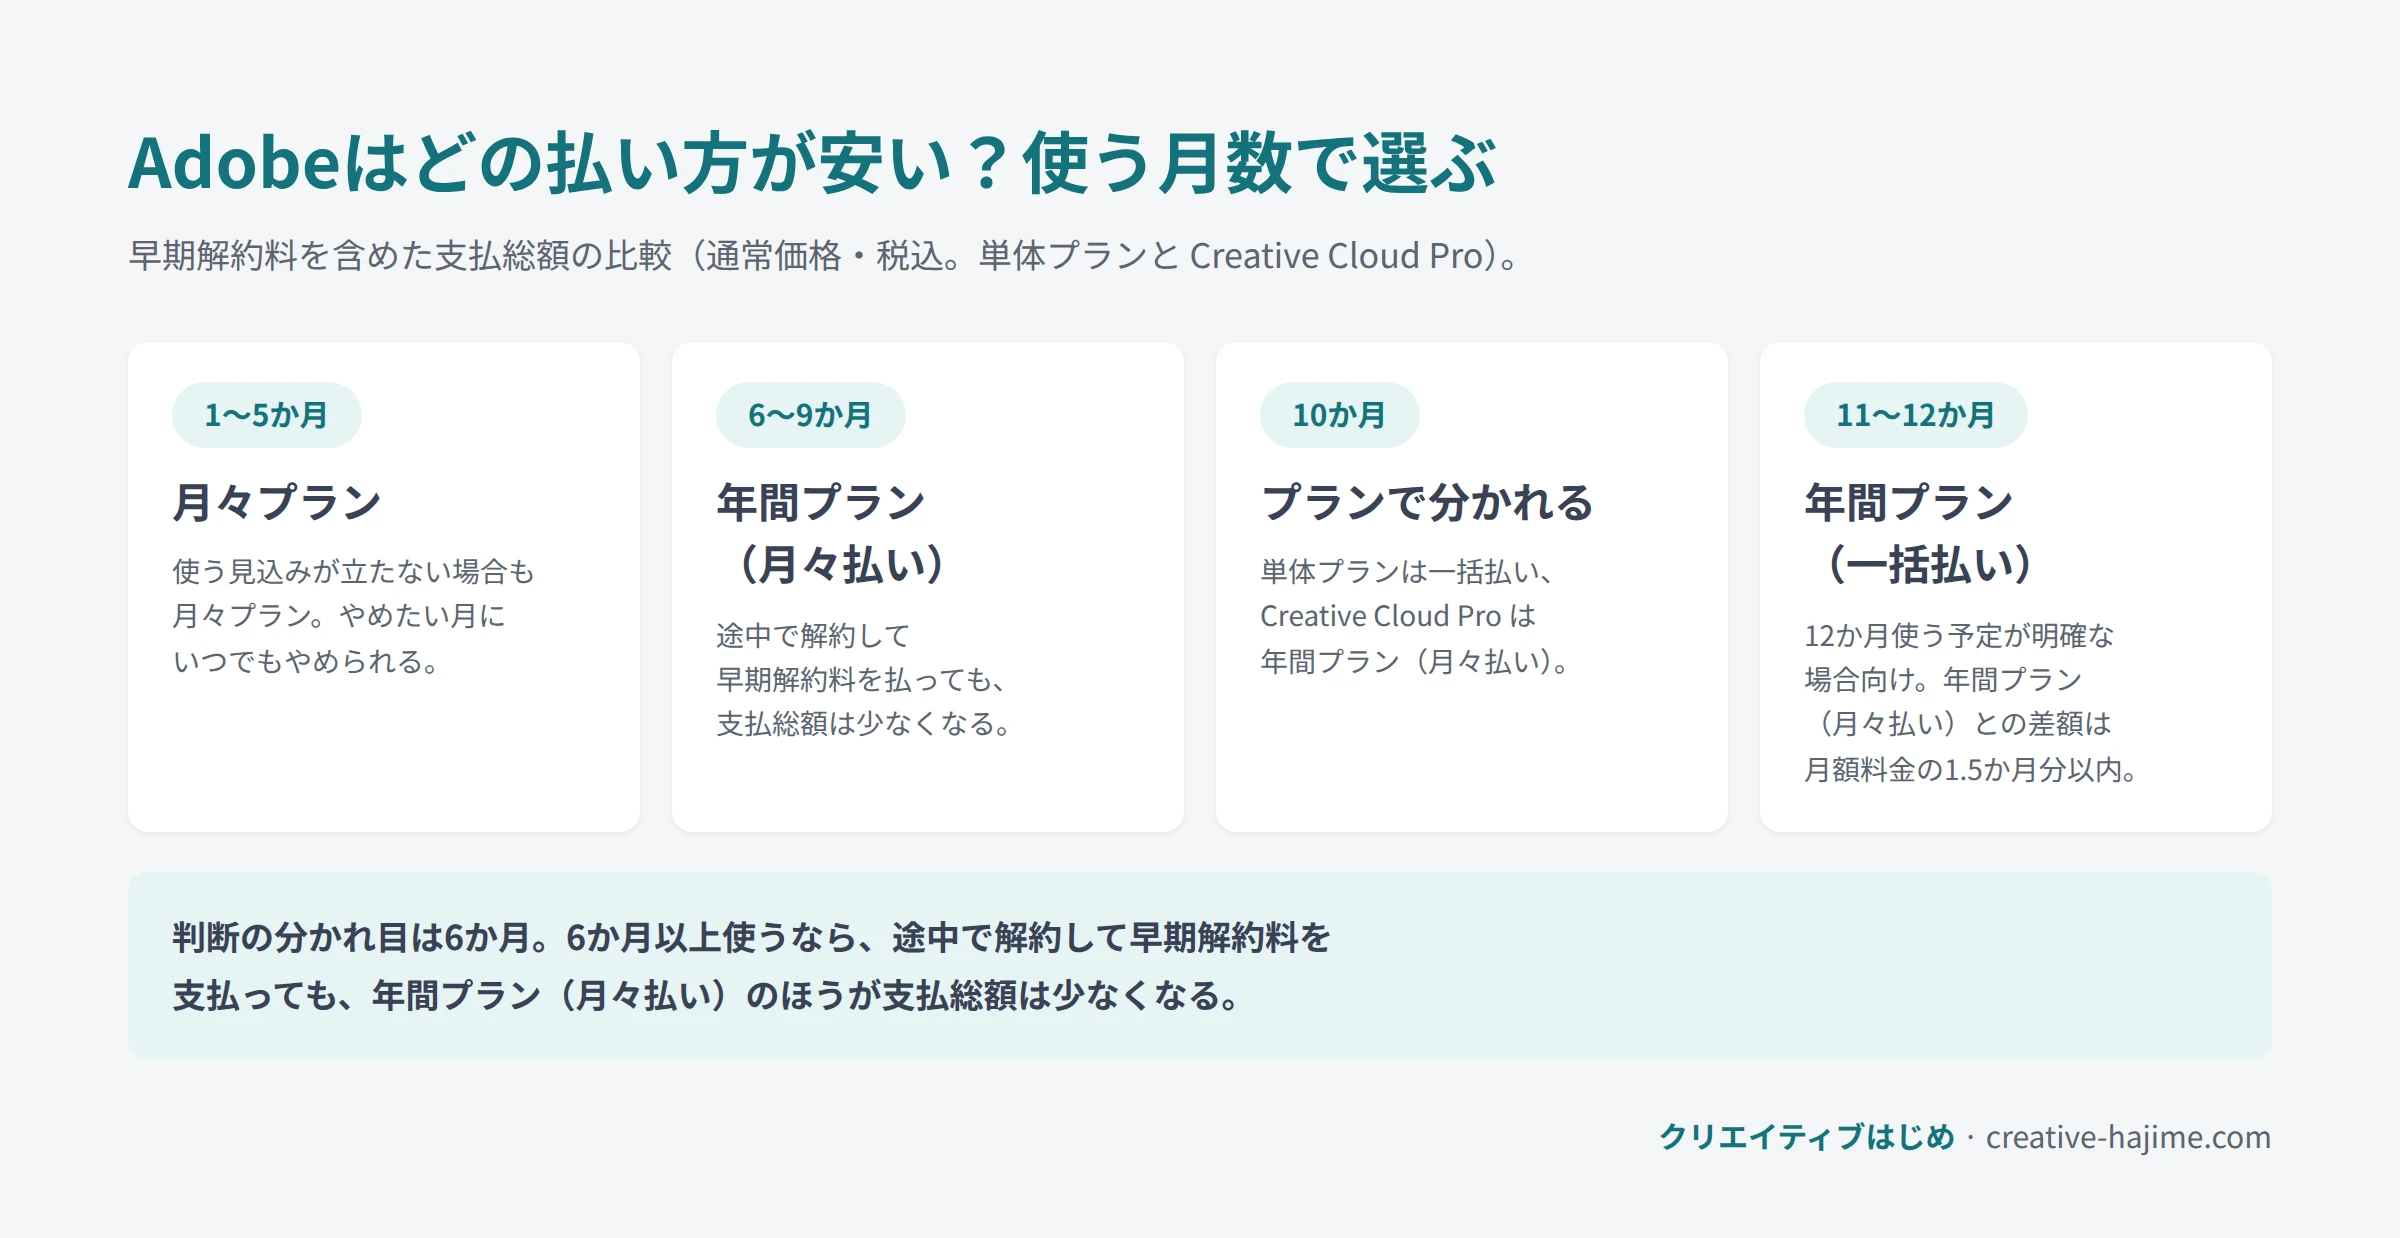Open the creative-hajime.com link
Screen dimensions: 2400x1238
click(2128, 1137)
